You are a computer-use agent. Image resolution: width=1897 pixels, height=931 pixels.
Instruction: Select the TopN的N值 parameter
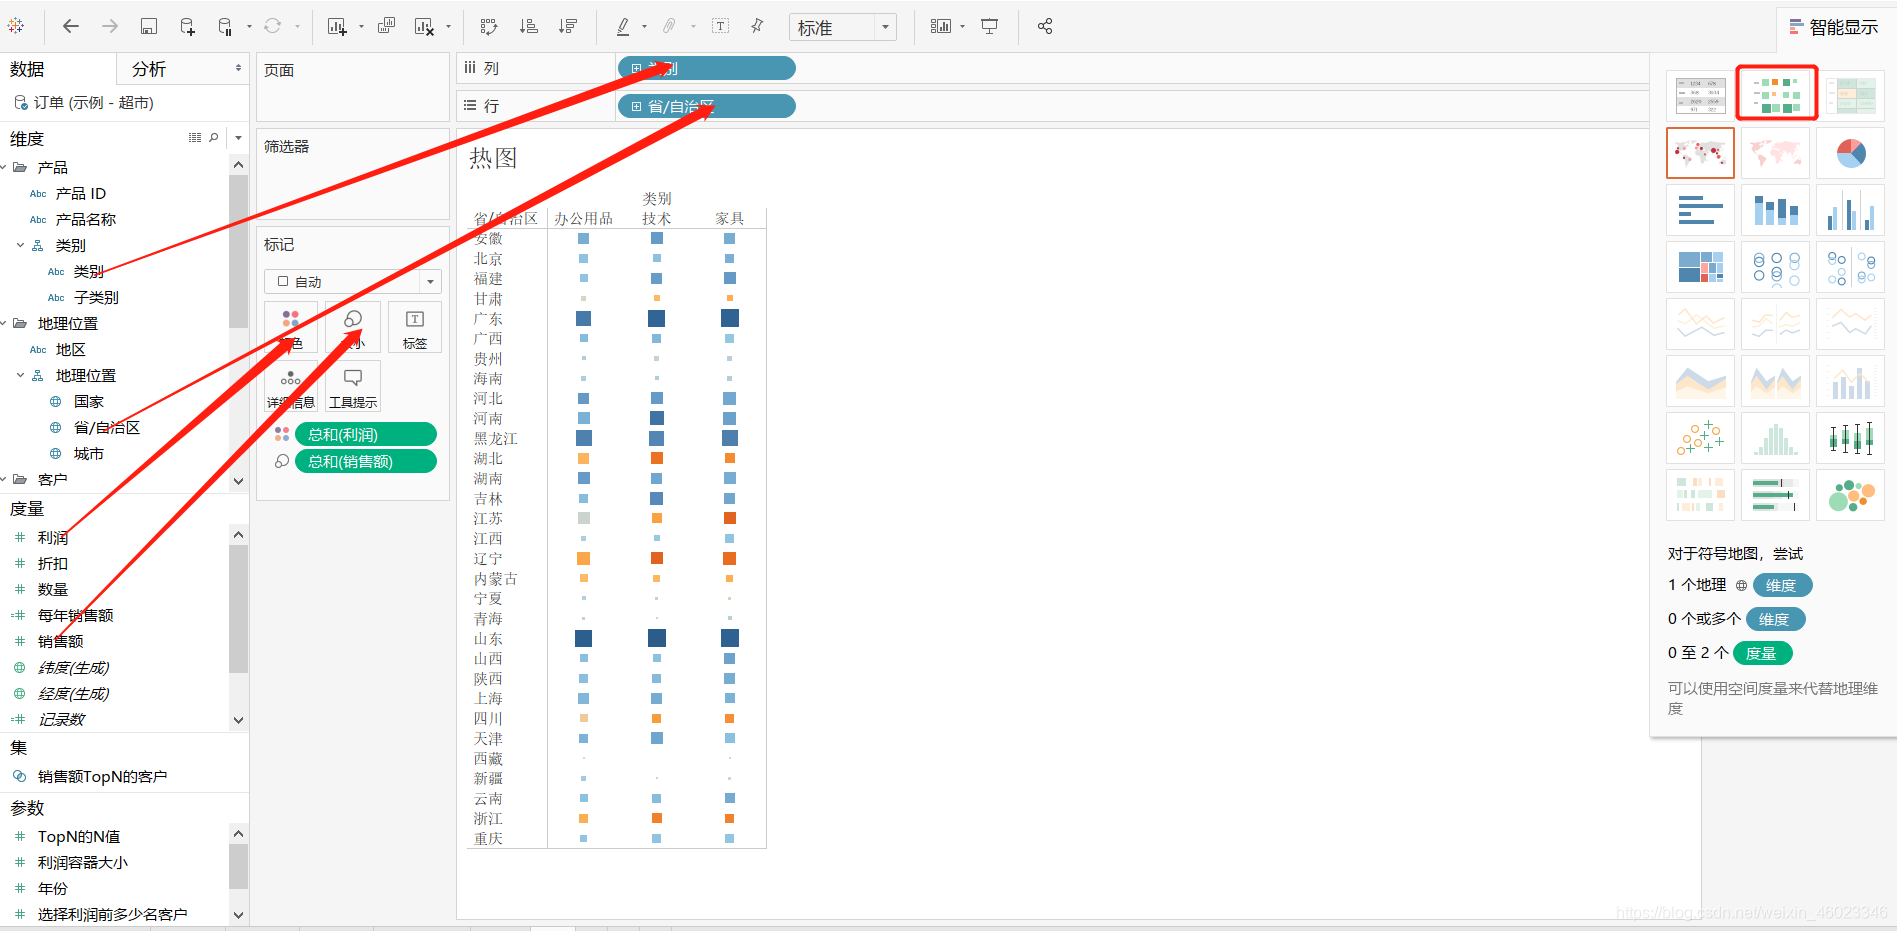79,836
